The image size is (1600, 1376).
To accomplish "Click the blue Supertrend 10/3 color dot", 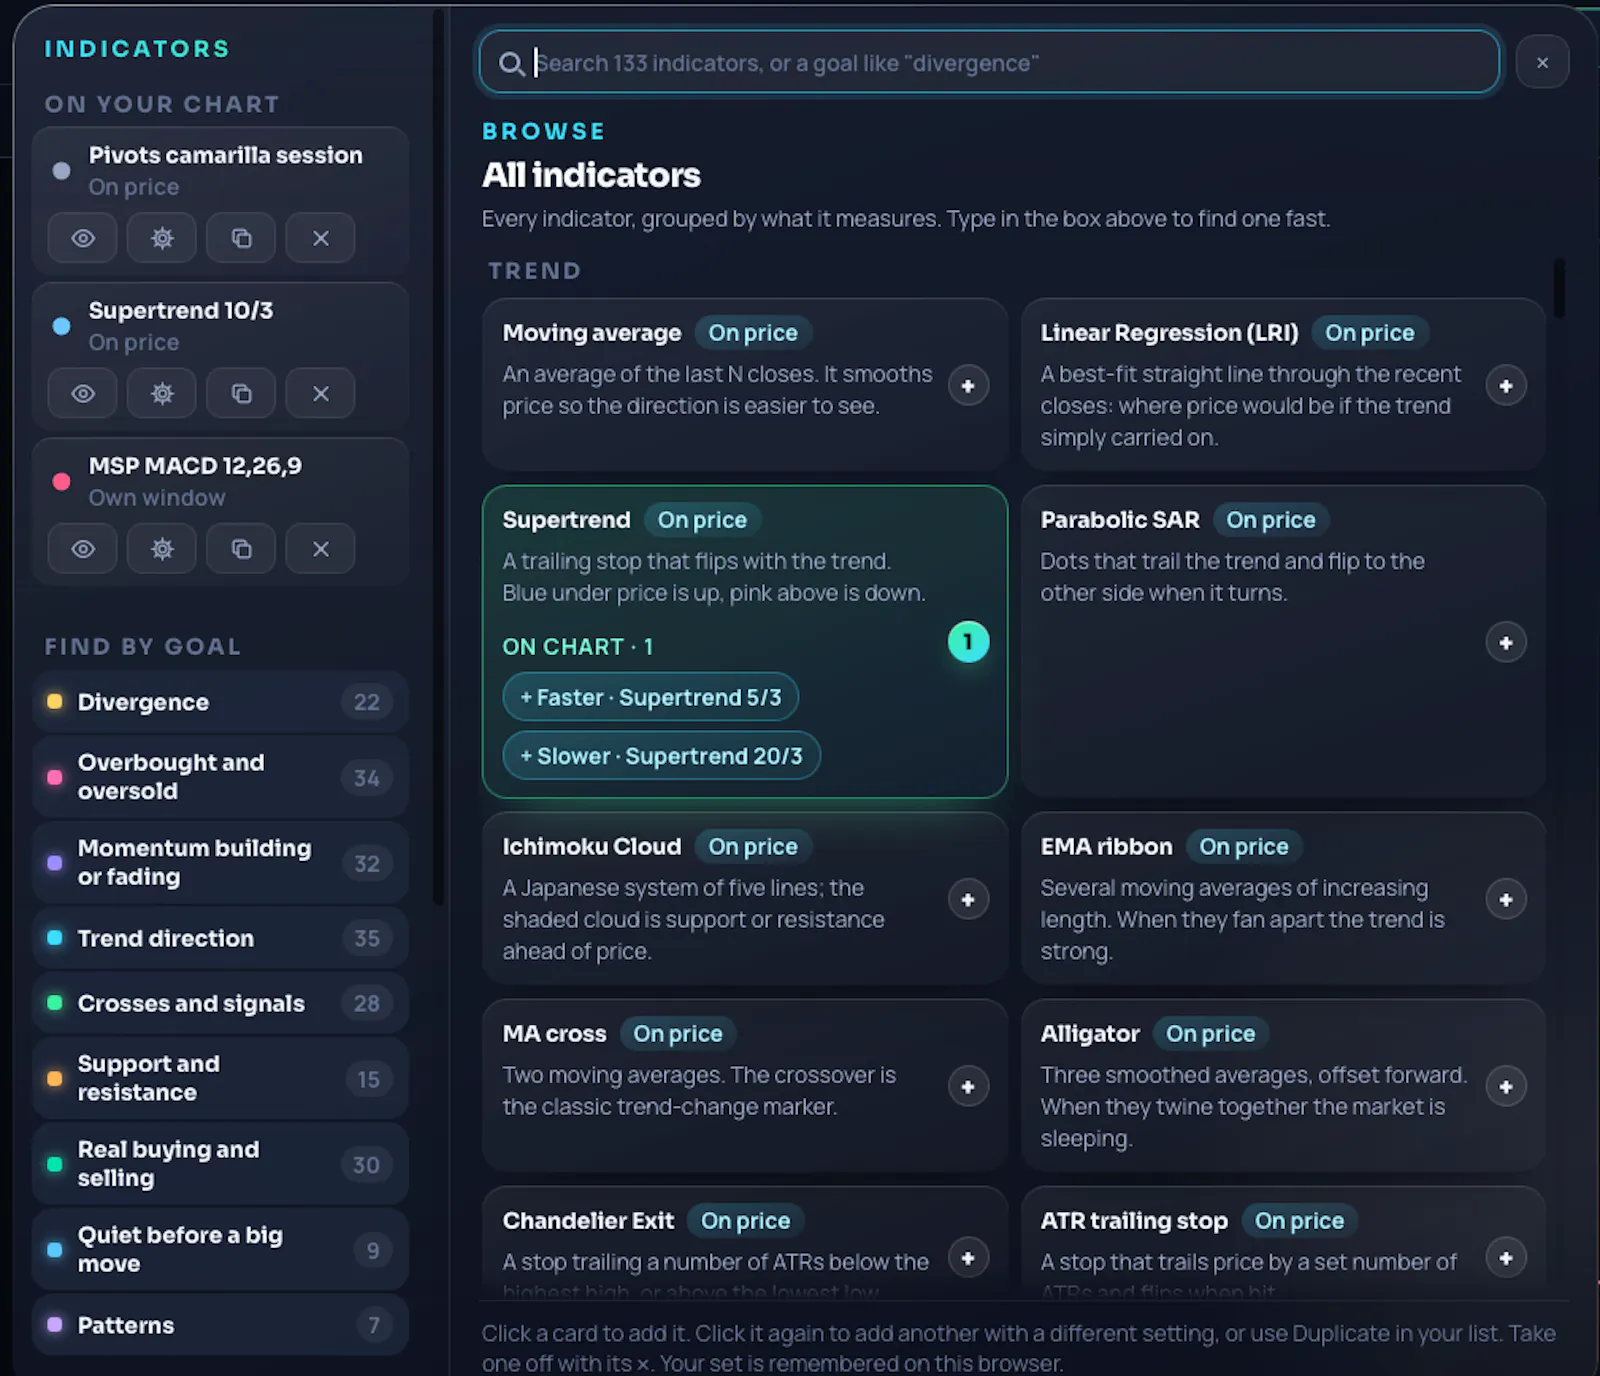I will (x=61, y=326).
